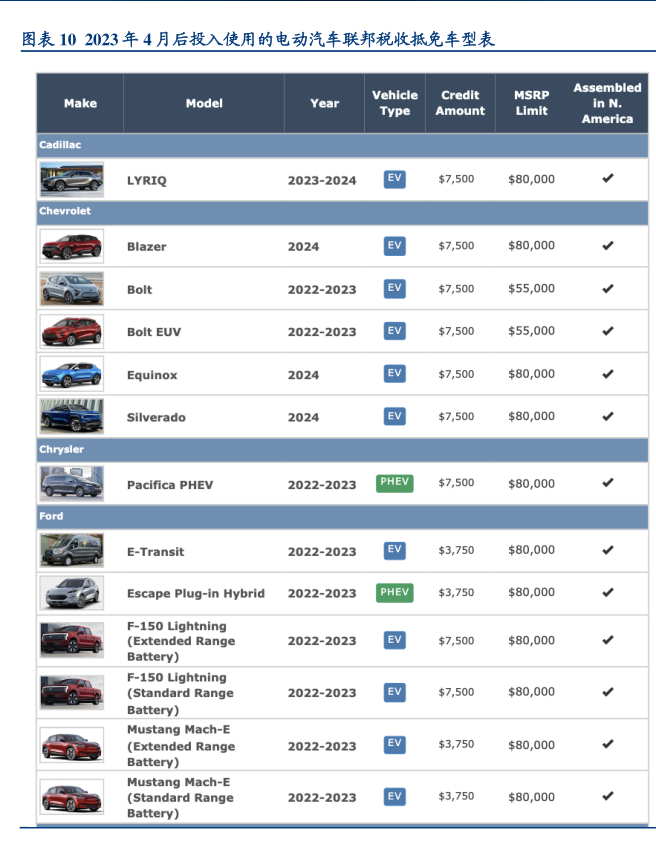
Task: Click the $3,750 credit amount for E-Transit
Action: tap(456, 550)
